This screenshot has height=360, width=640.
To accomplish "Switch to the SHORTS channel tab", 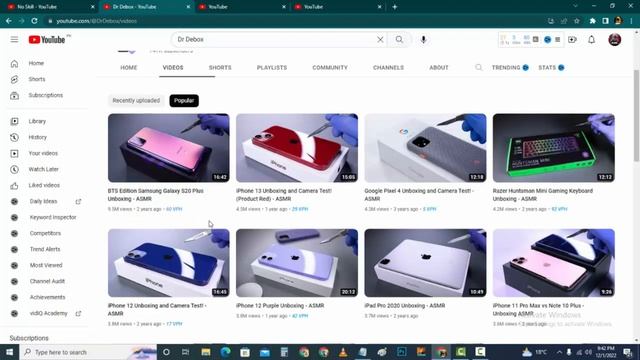I will pyautogui.click(x=220, y=67).
